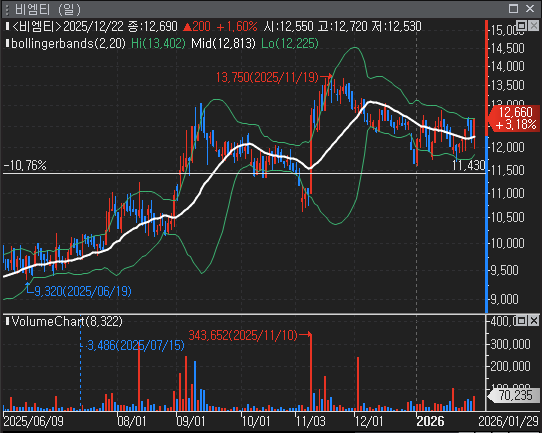Click the low price 저:12,530
Image resolution: width=542 pixels, height=433 pixels.
[x=396, y=26]
